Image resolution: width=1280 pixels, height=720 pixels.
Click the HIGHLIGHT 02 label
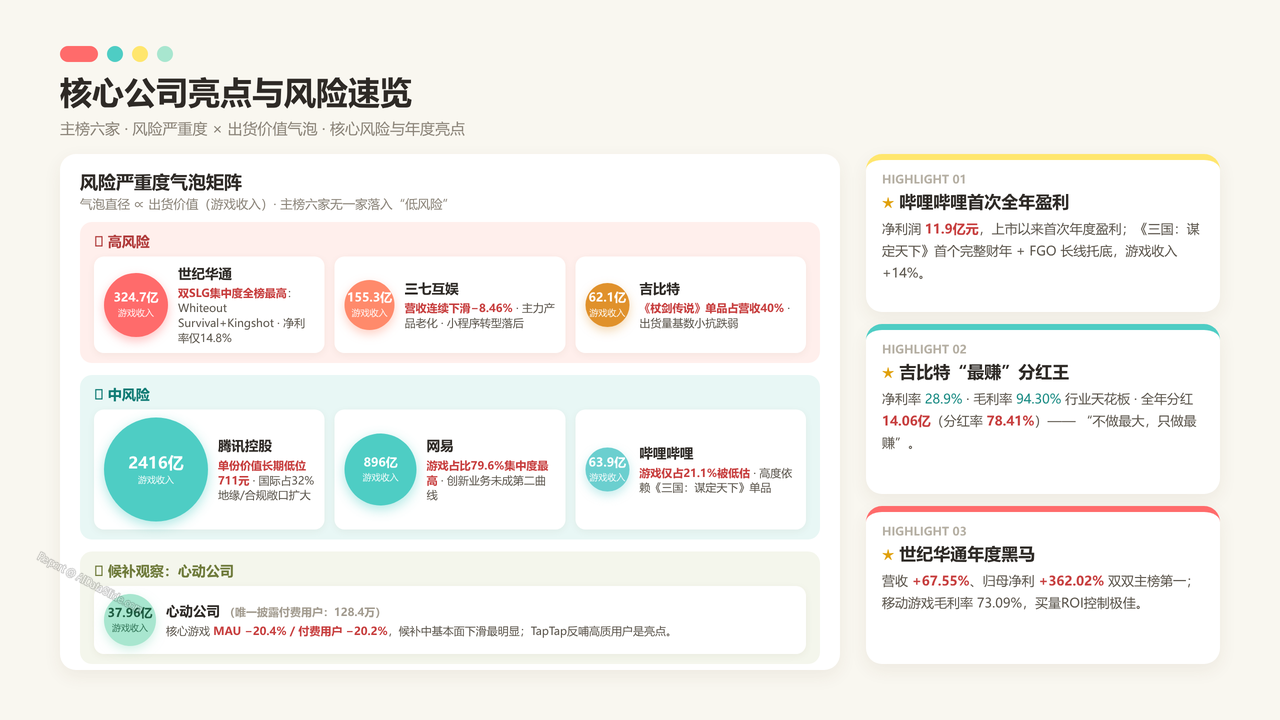pos(924,349)
